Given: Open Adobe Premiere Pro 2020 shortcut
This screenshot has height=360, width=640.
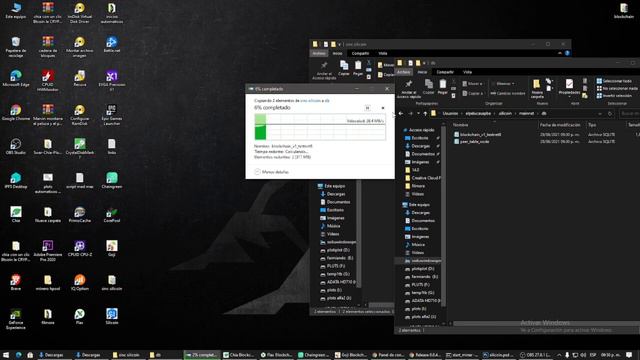Looking at the screenshot, I should coord(48,251).
